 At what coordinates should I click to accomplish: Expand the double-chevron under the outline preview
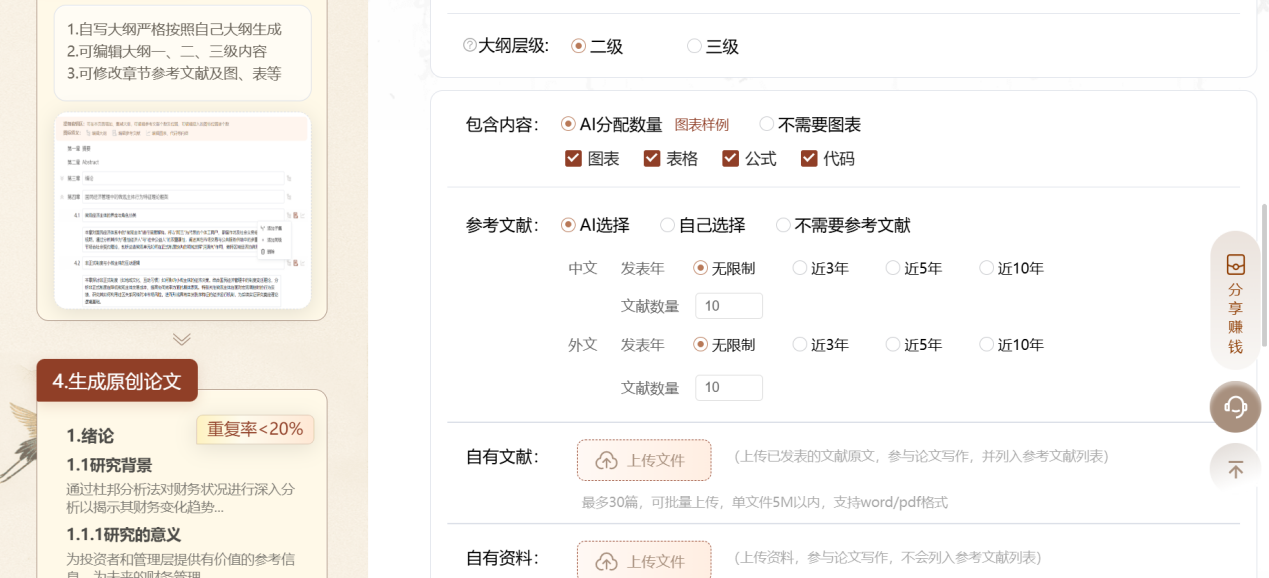(182, 339)
